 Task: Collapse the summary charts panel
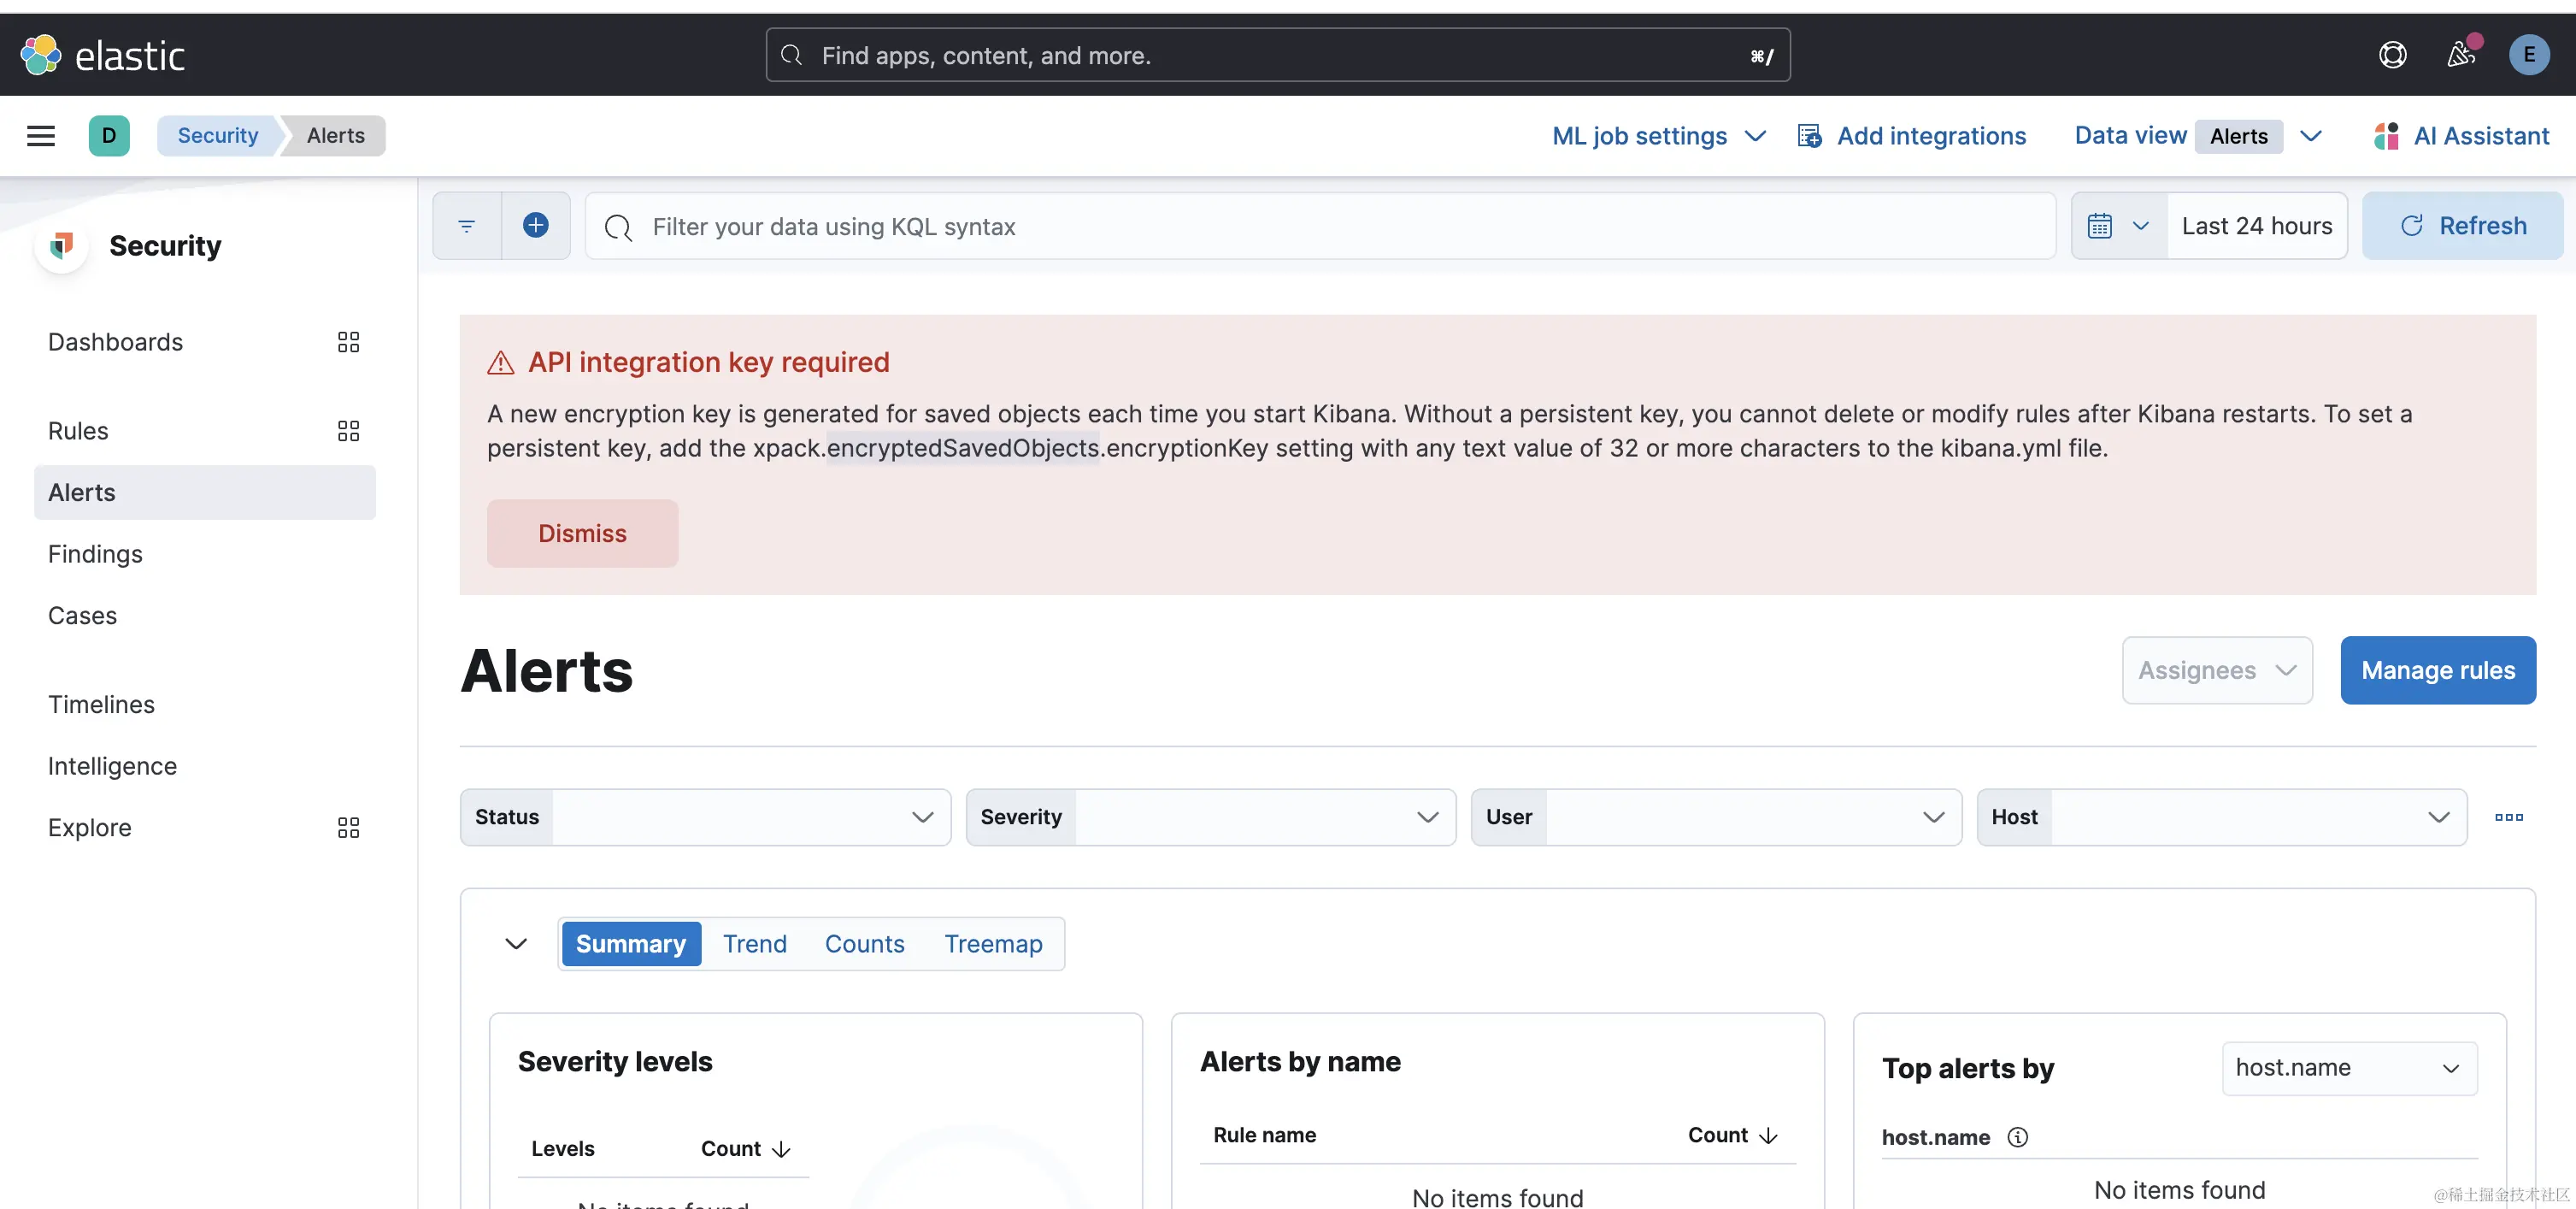tap(516, 943)
